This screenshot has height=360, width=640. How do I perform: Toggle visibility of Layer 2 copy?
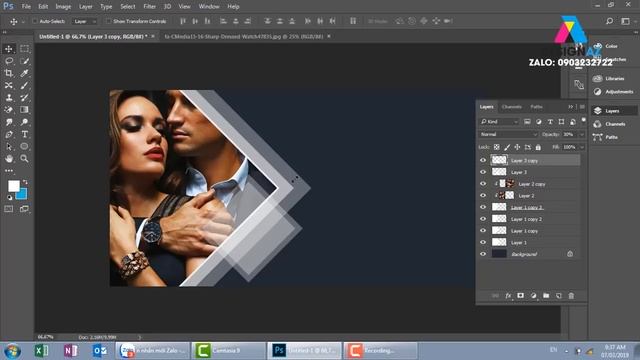(x=483, y=184)
